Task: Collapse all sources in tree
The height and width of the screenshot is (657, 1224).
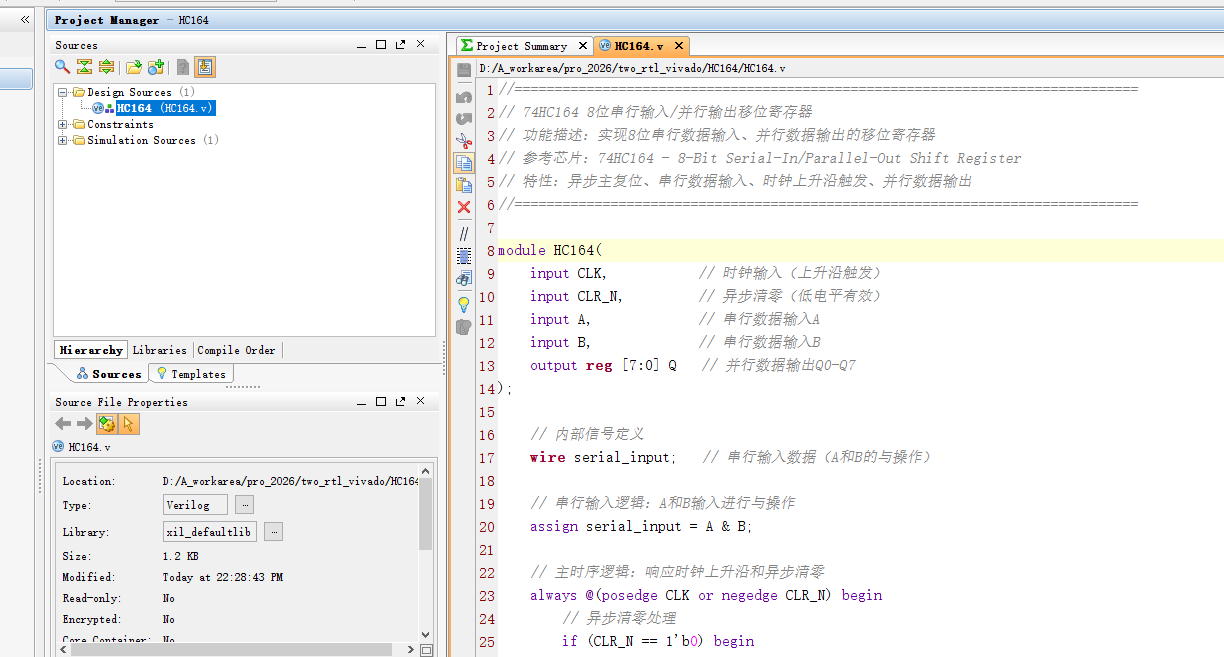Action: click(x=84, y=67)
